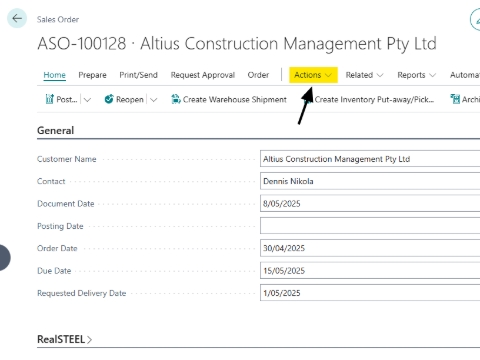Click the Due Date field
Screen dimensions: 480x360
(x=370, y=270)
